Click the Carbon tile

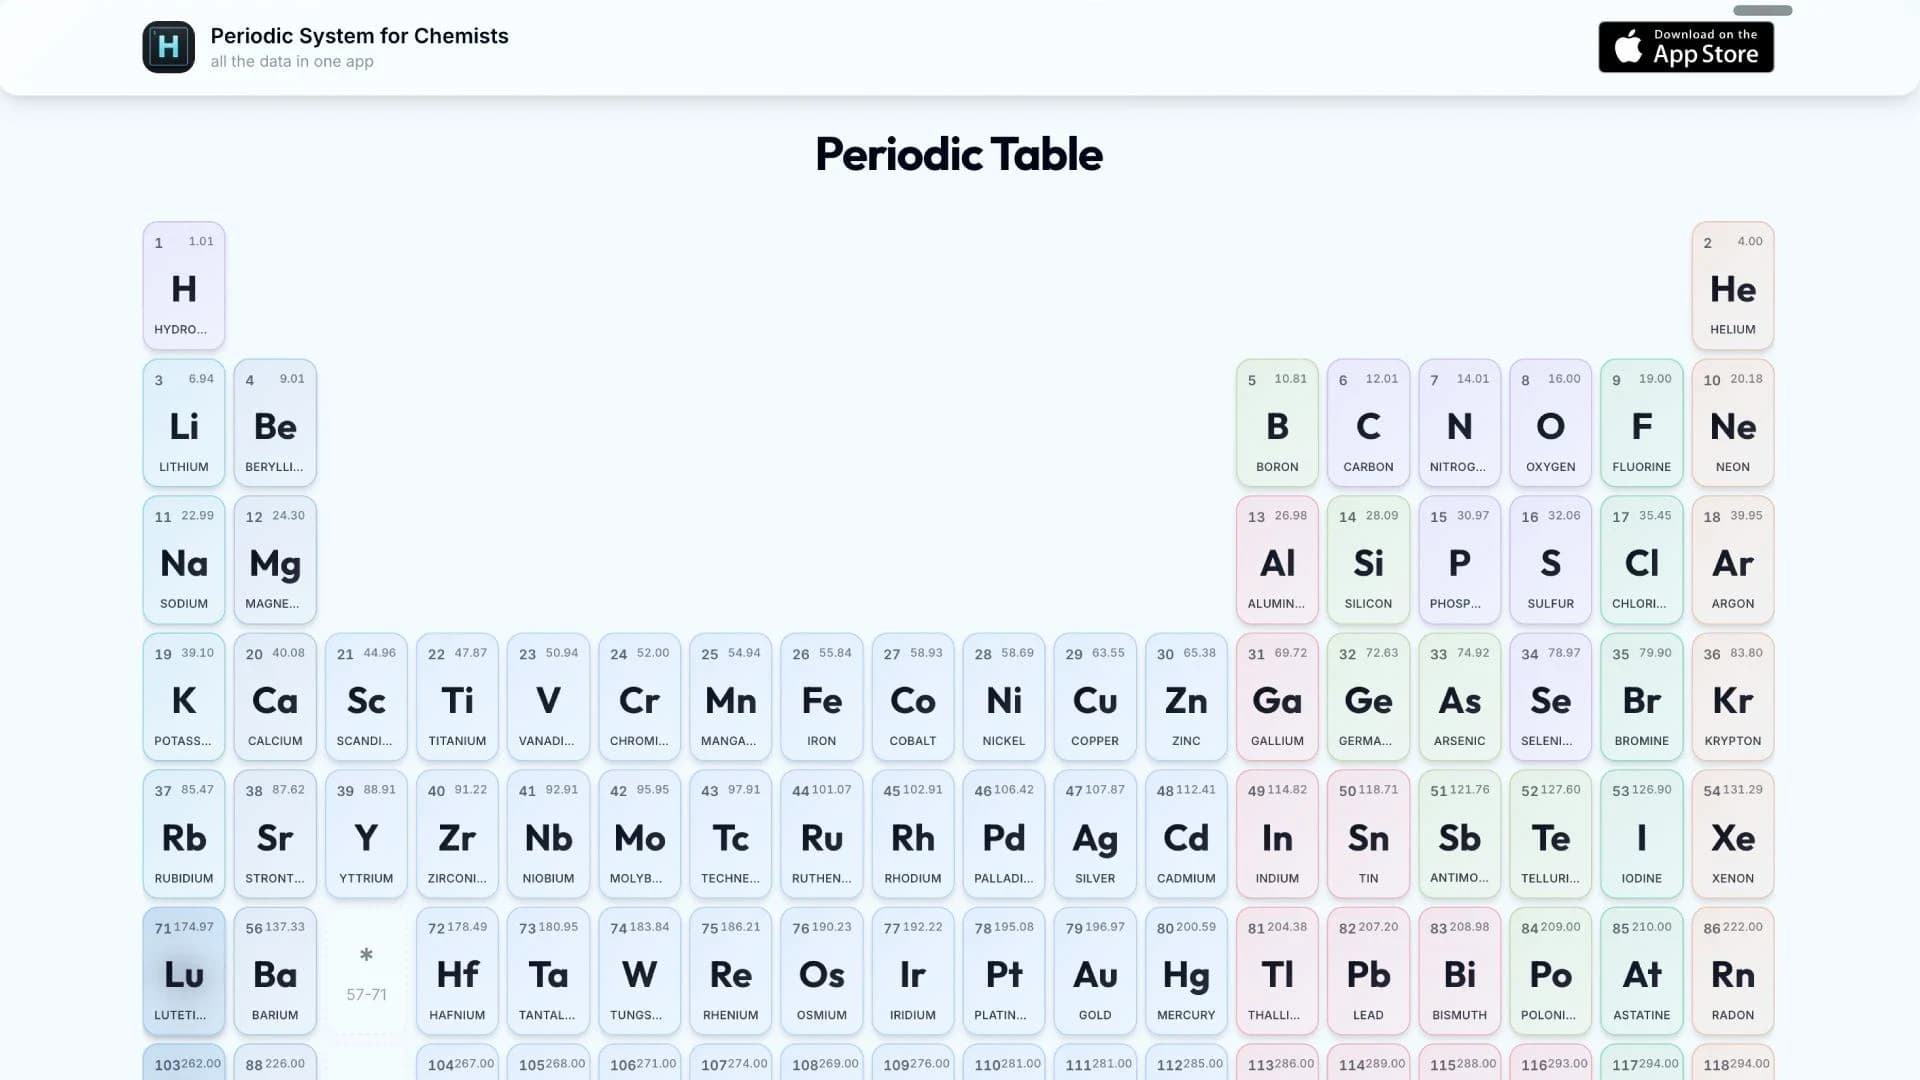coord(1368,423)
